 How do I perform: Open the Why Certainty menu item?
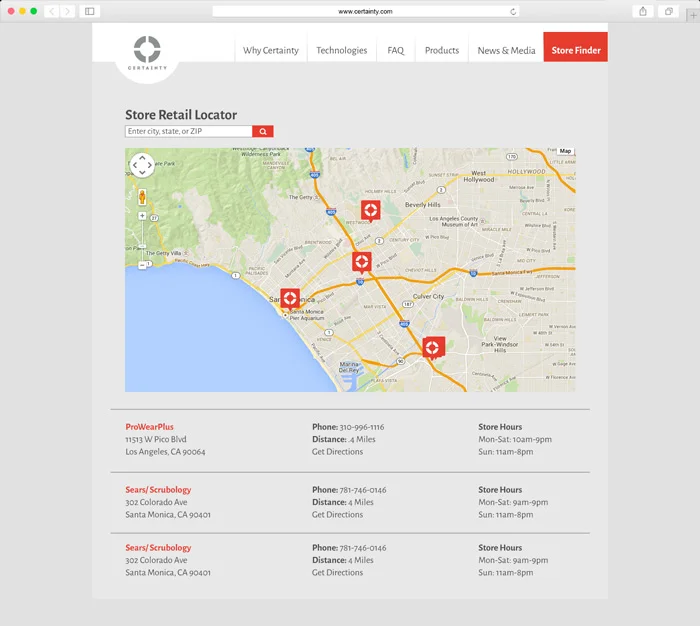tap(271, 50)
